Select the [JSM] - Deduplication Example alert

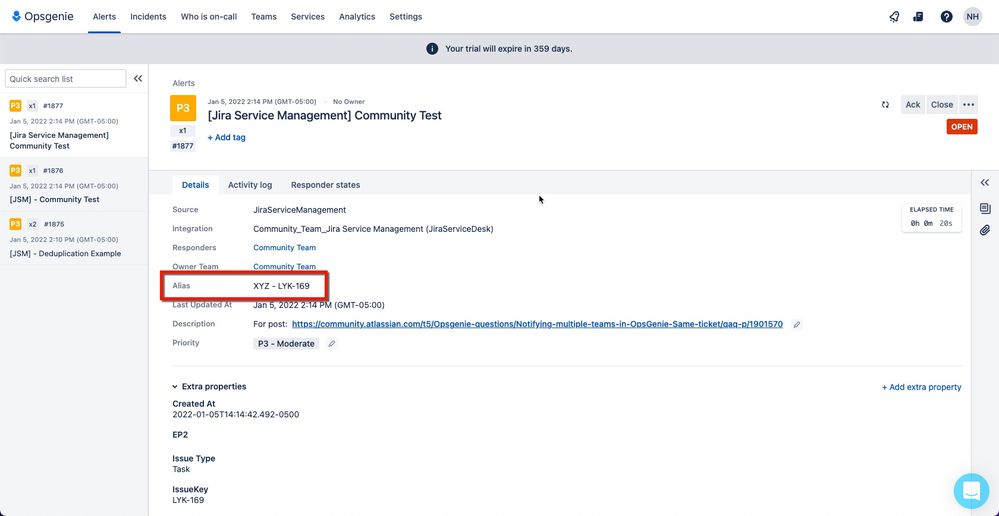[74, 238]
